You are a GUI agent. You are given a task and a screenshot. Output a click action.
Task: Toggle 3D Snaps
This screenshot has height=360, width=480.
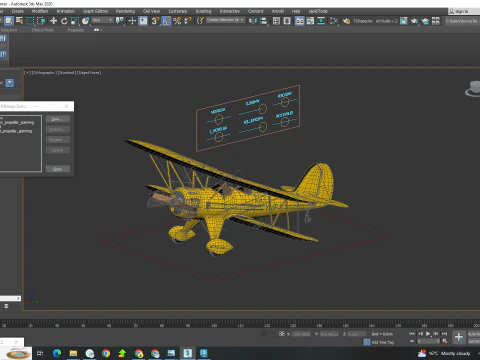155,21
